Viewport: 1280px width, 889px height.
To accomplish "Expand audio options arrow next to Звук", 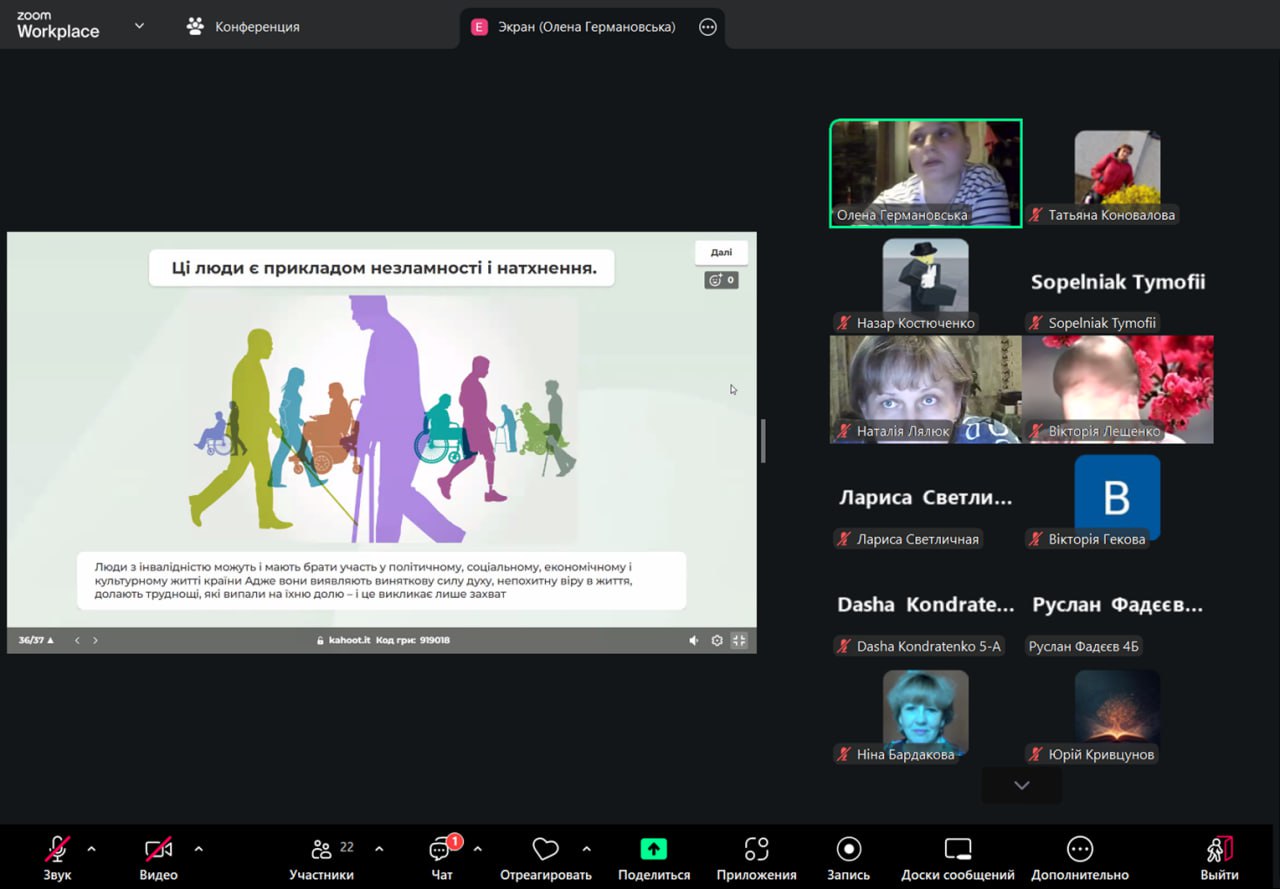I will [x=92, y=849].
